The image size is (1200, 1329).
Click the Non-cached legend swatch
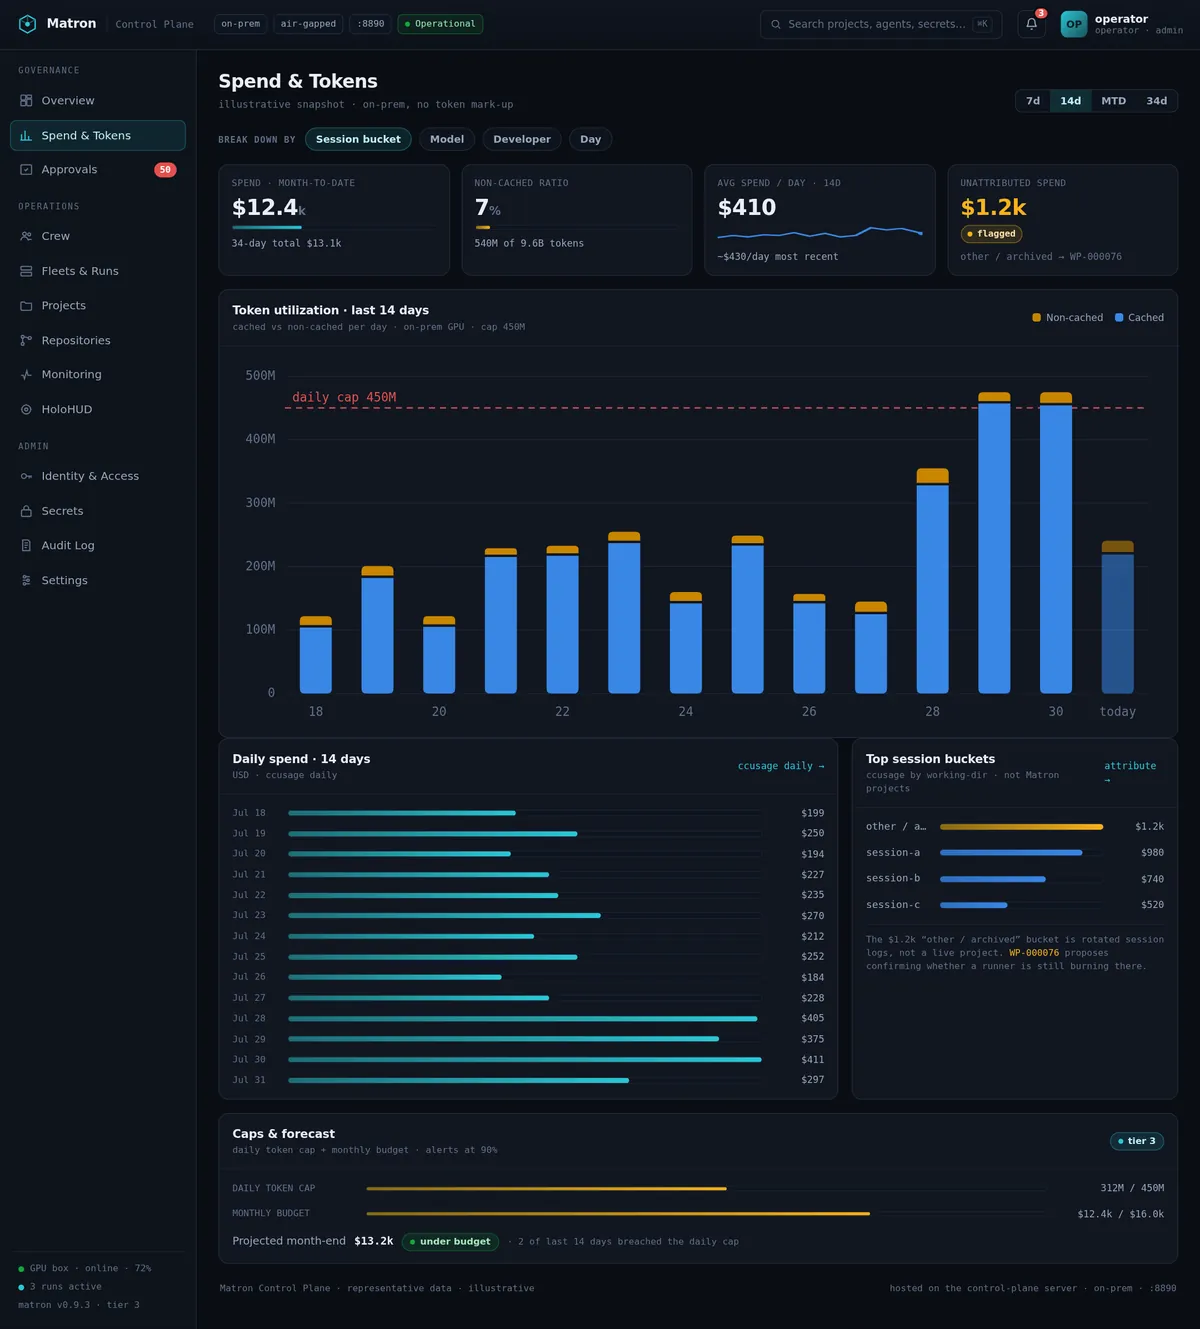click(1036, 318)
